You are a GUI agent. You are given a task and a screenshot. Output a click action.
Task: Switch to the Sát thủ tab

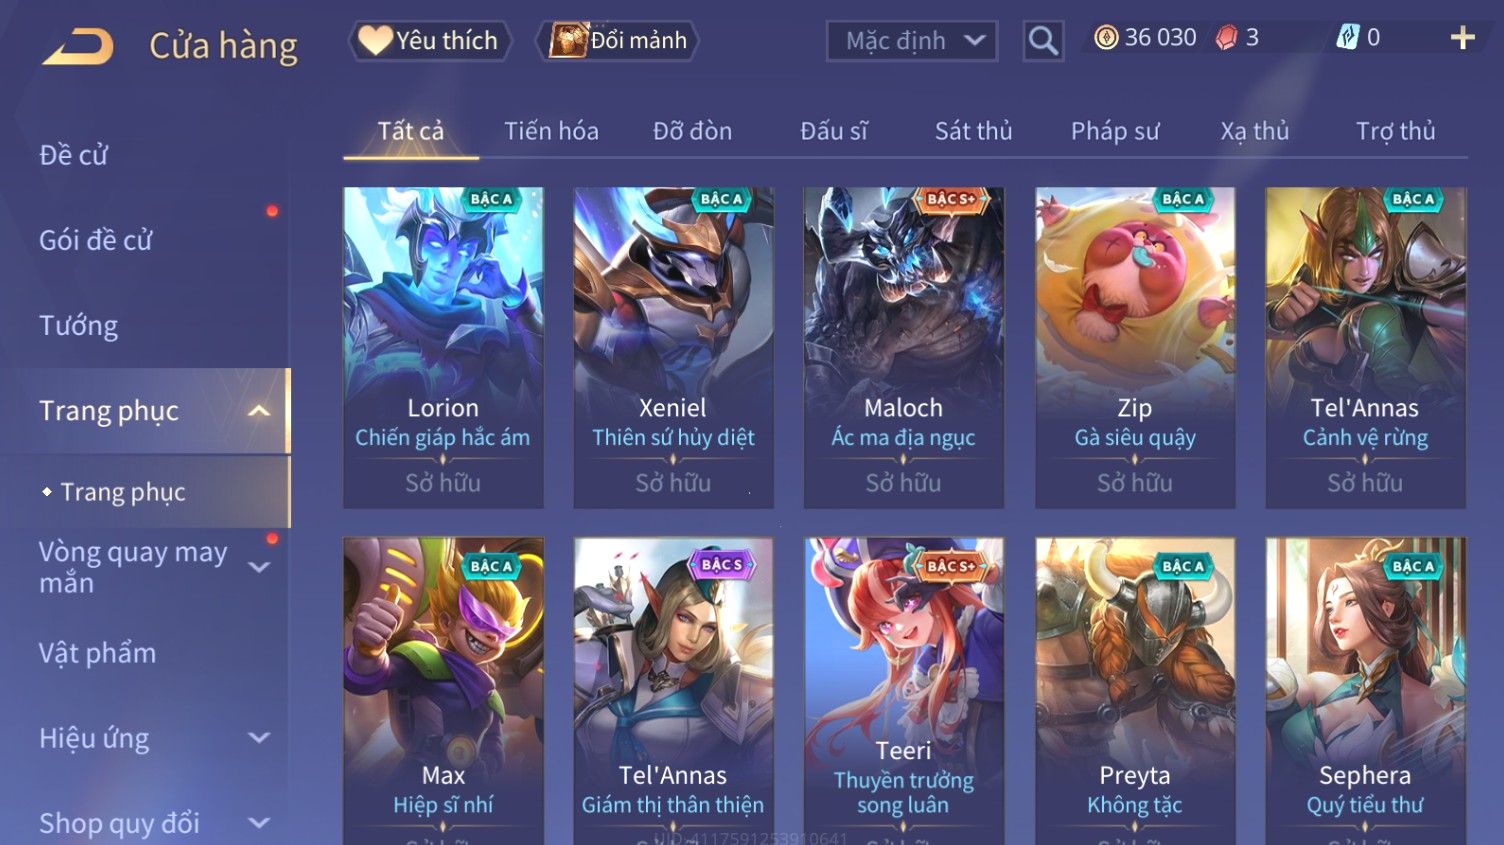click(x=973, y=131)
